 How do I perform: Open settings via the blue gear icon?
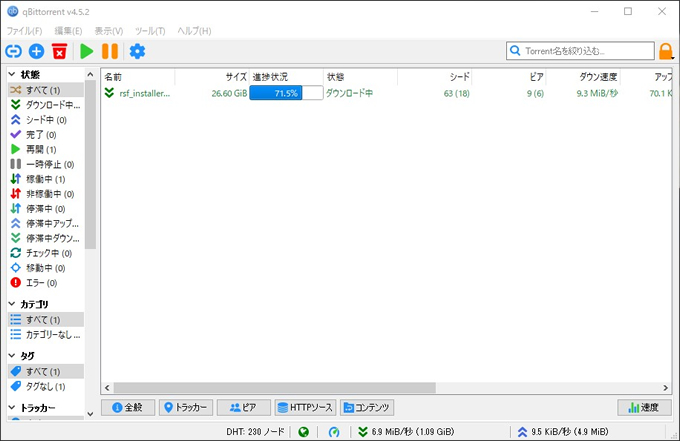coord(137,51)
